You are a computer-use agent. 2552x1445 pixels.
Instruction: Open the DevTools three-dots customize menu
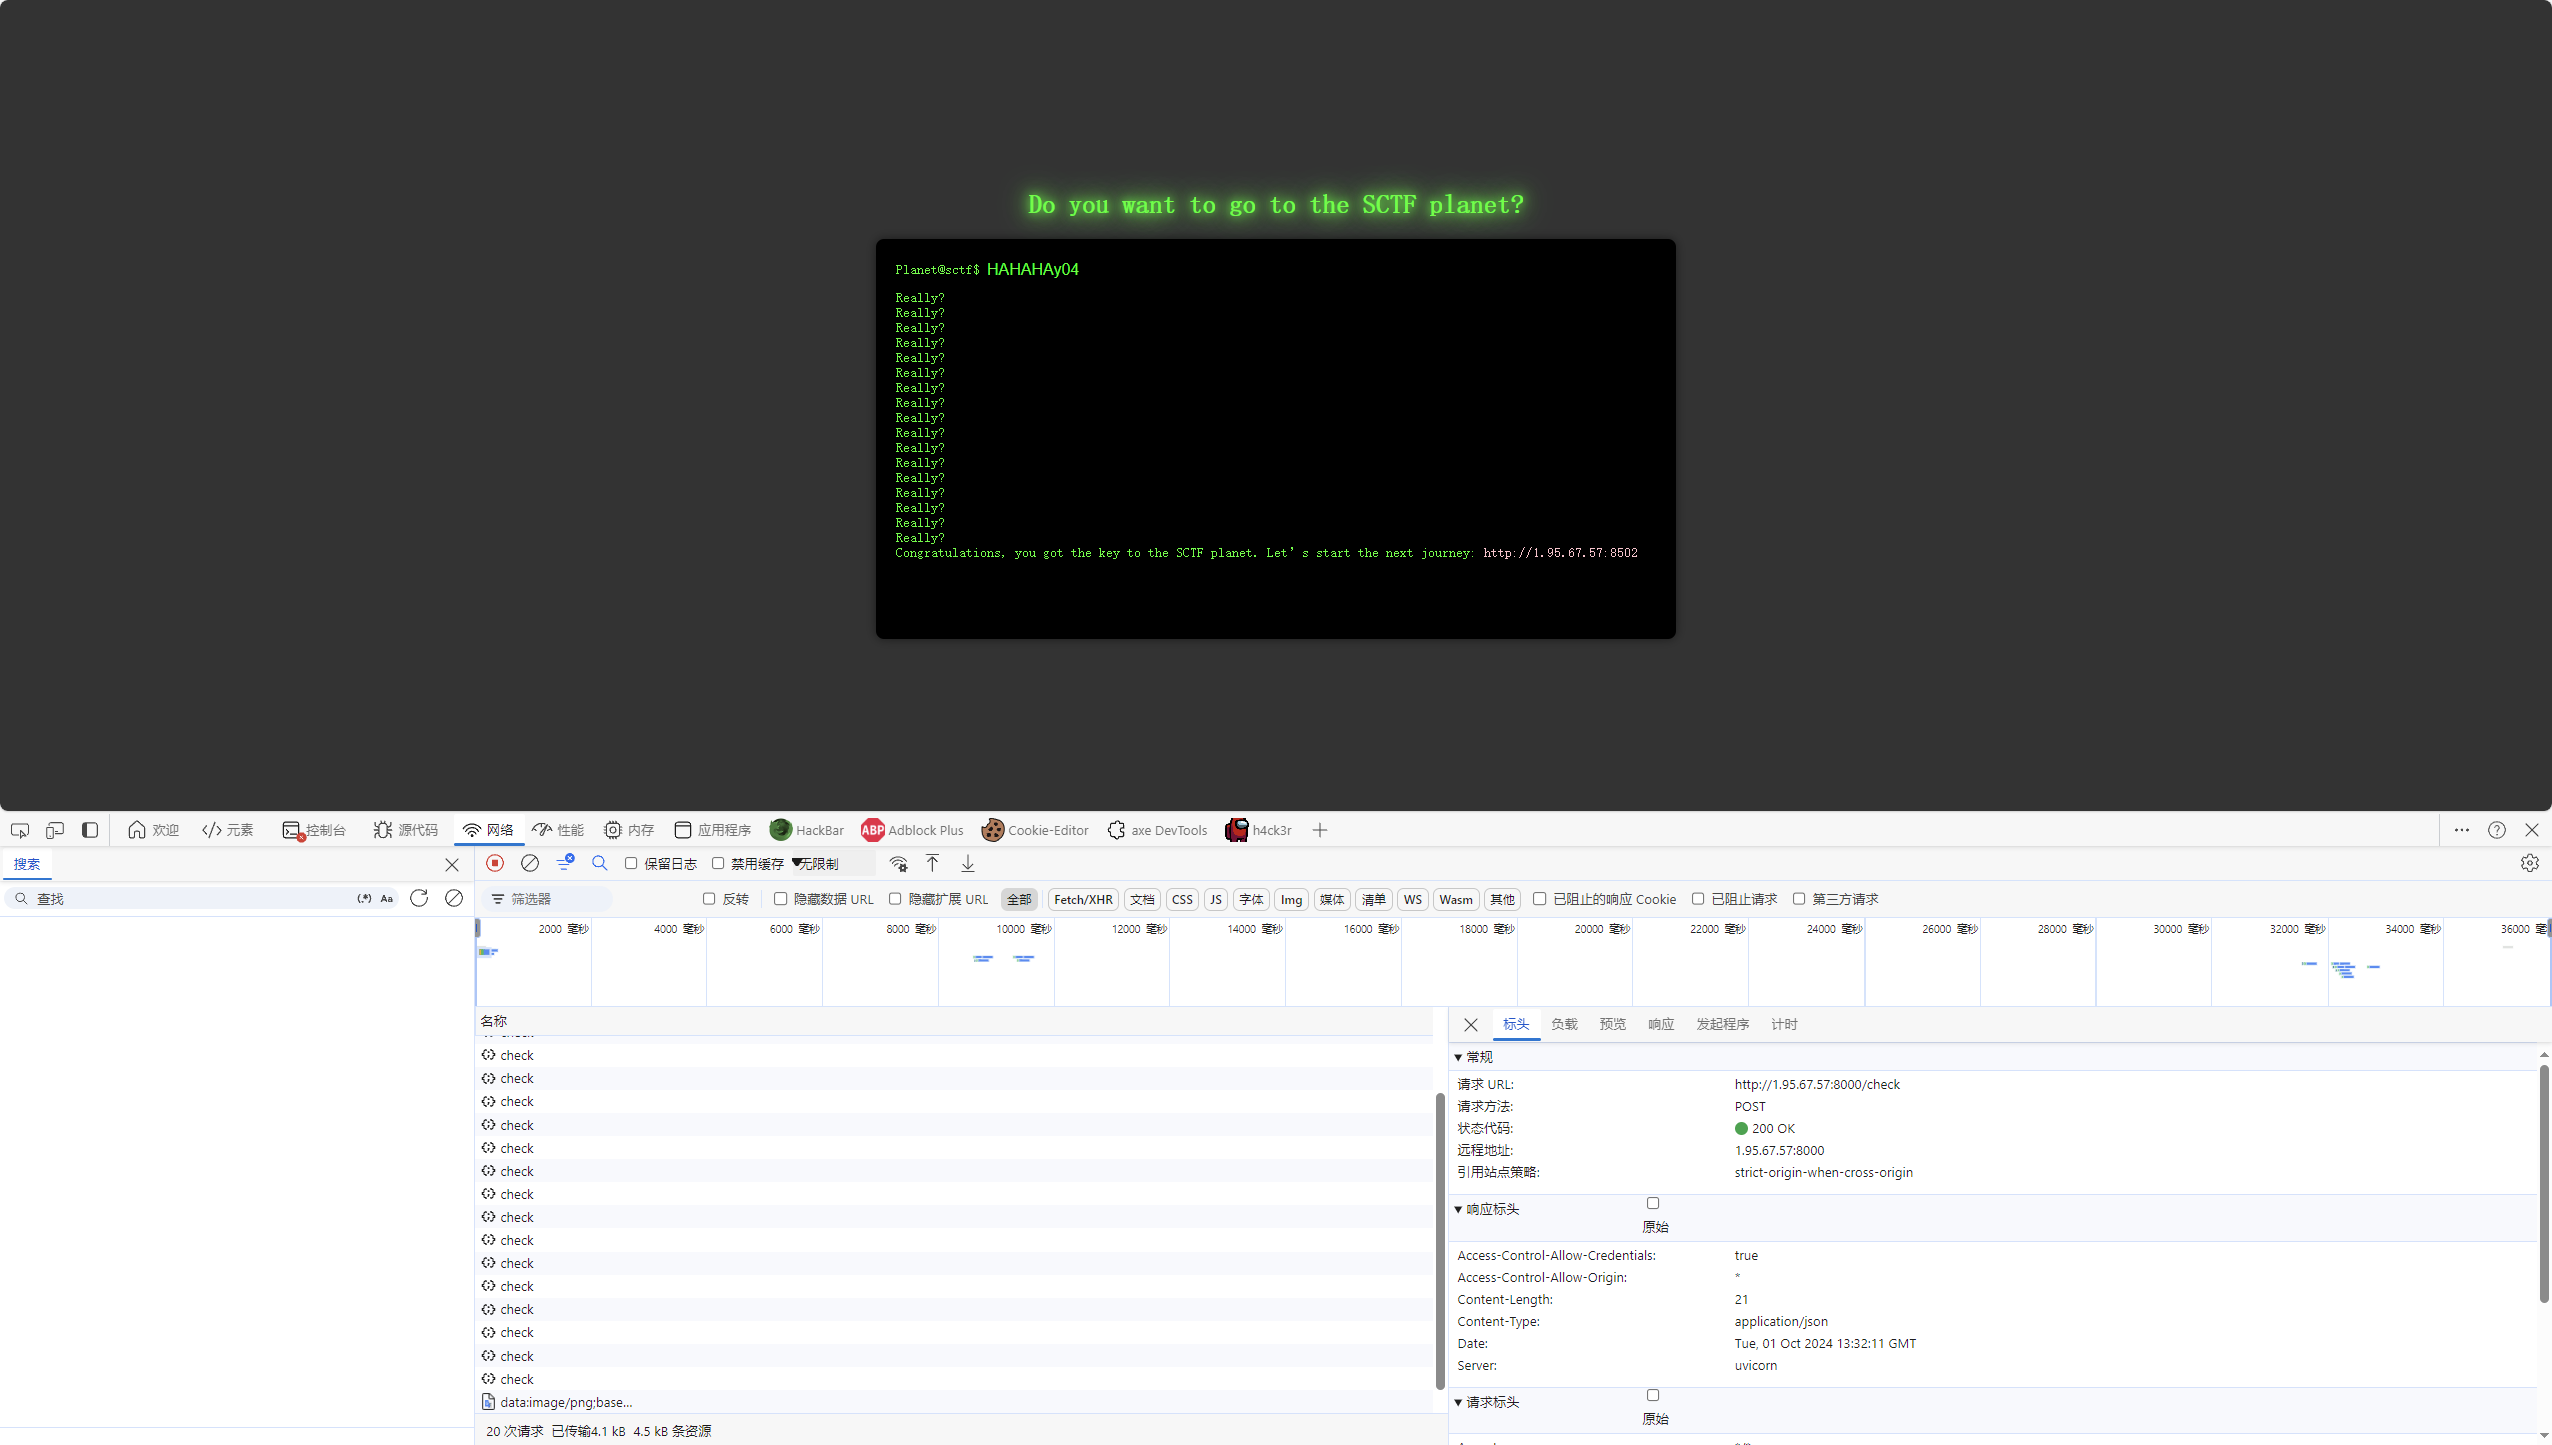2462,830
